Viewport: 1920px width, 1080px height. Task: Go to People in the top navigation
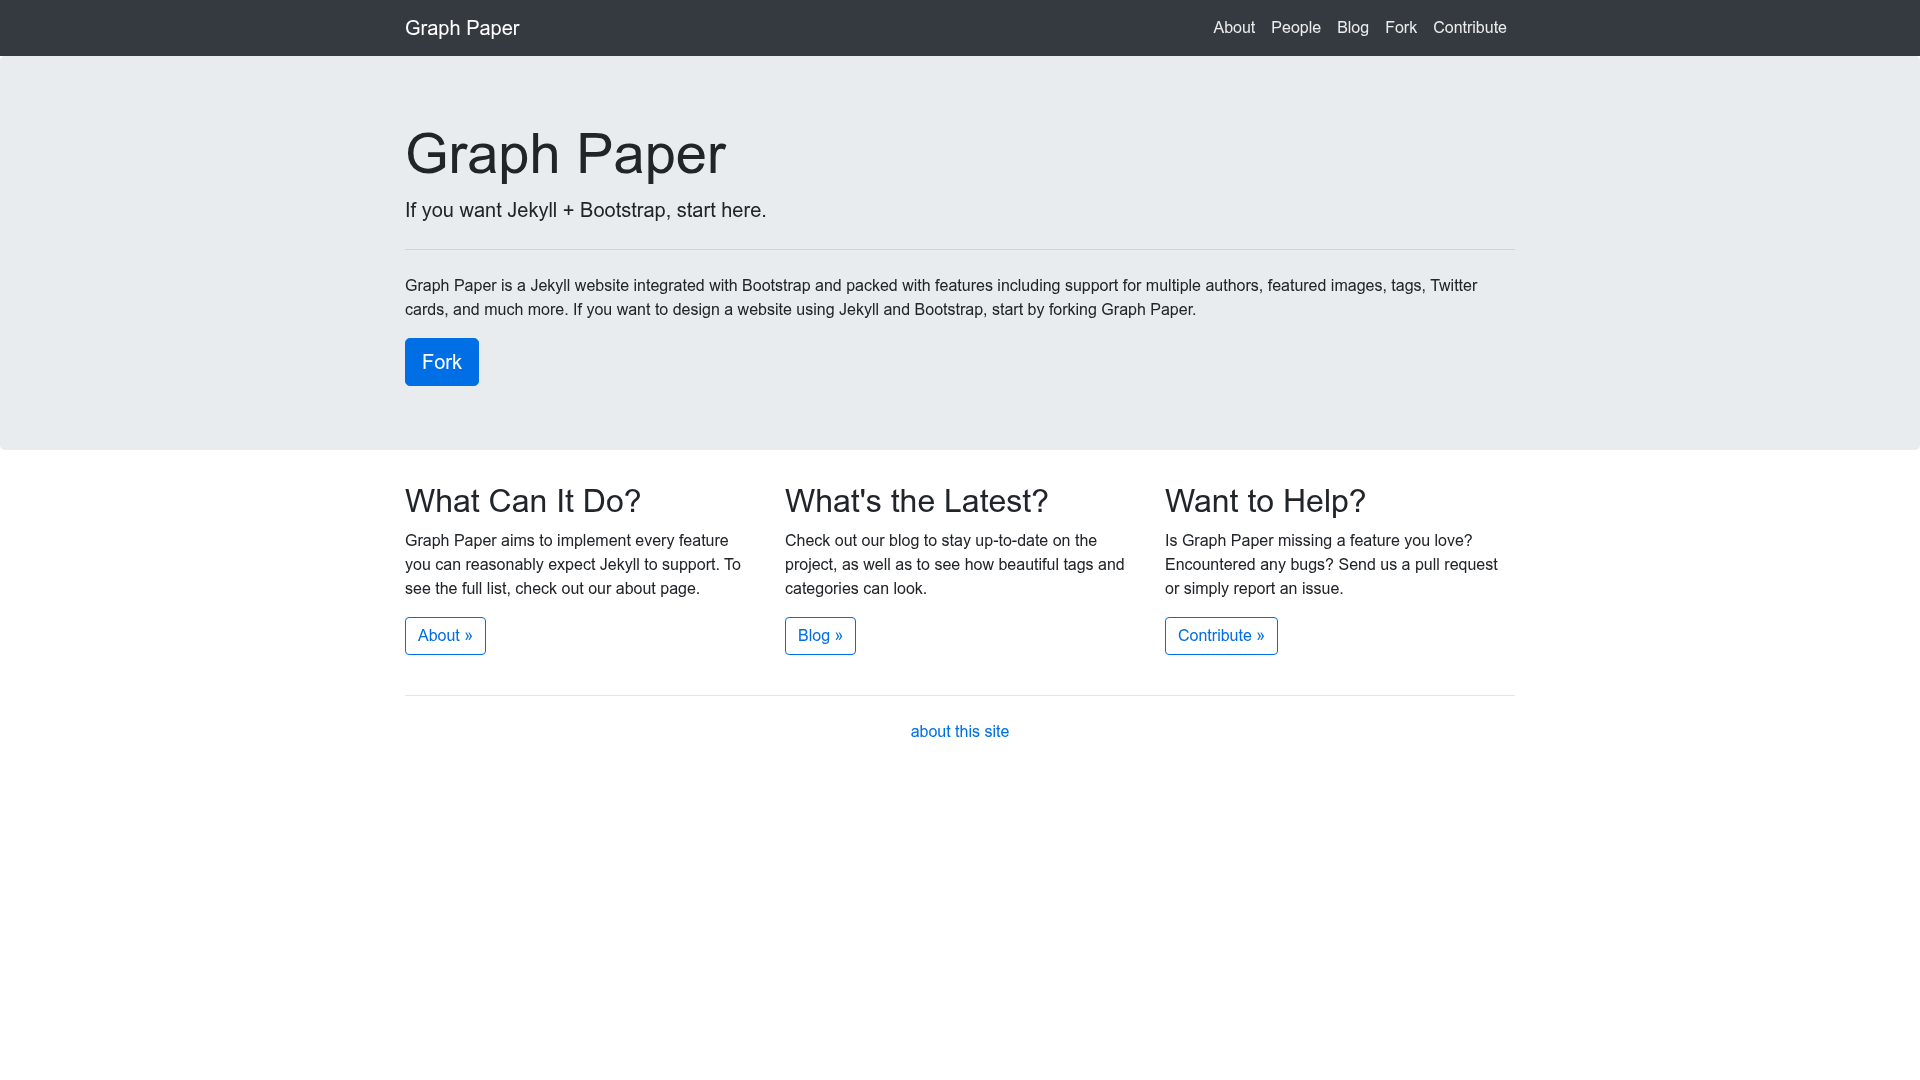(x=1296, y=28)
